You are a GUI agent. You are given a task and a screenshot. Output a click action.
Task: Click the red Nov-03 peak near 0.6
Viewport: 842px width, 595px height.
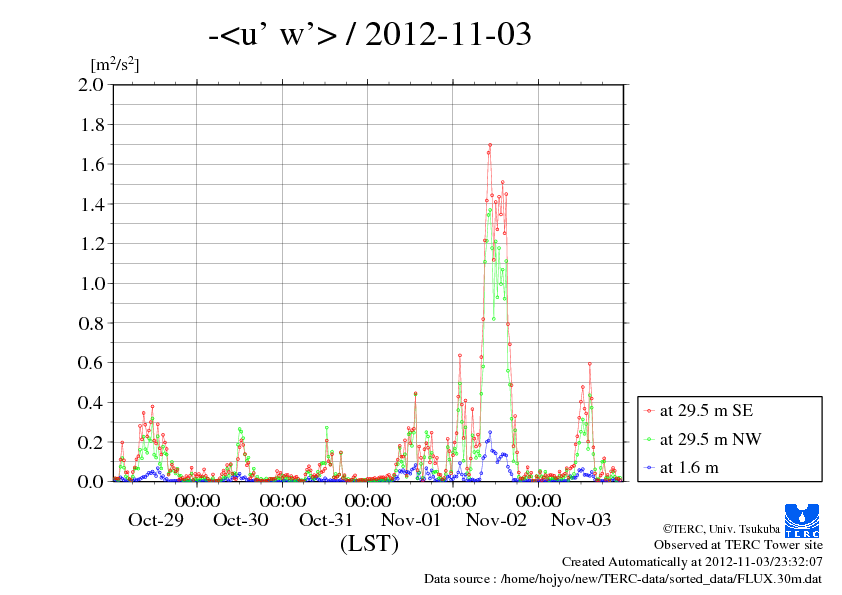(x=590, y=364)
